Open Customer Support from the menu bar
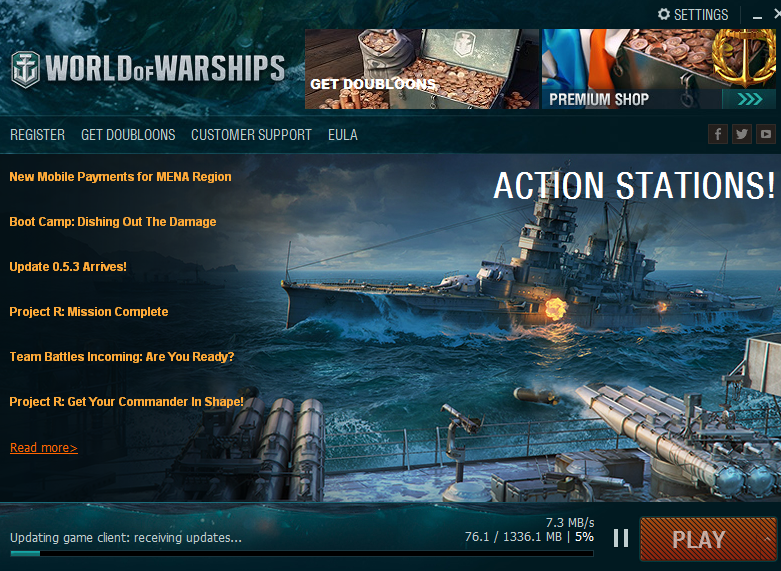 tap(252, 135)
